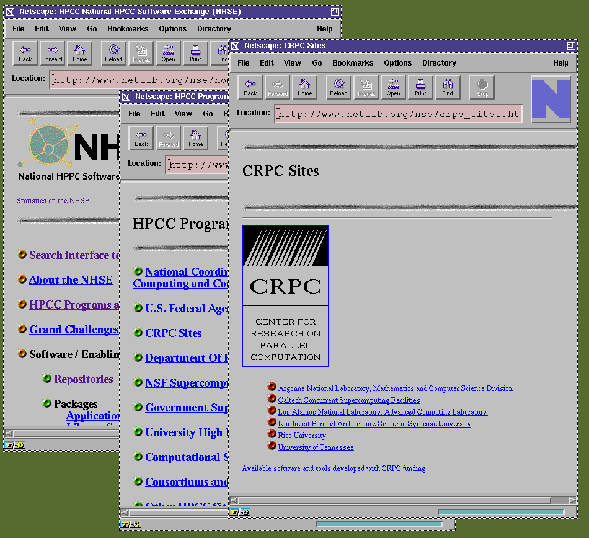The image size is (589, 538).
Task: Click Back button in CRPC Sites window
Action: click(250, 87)
